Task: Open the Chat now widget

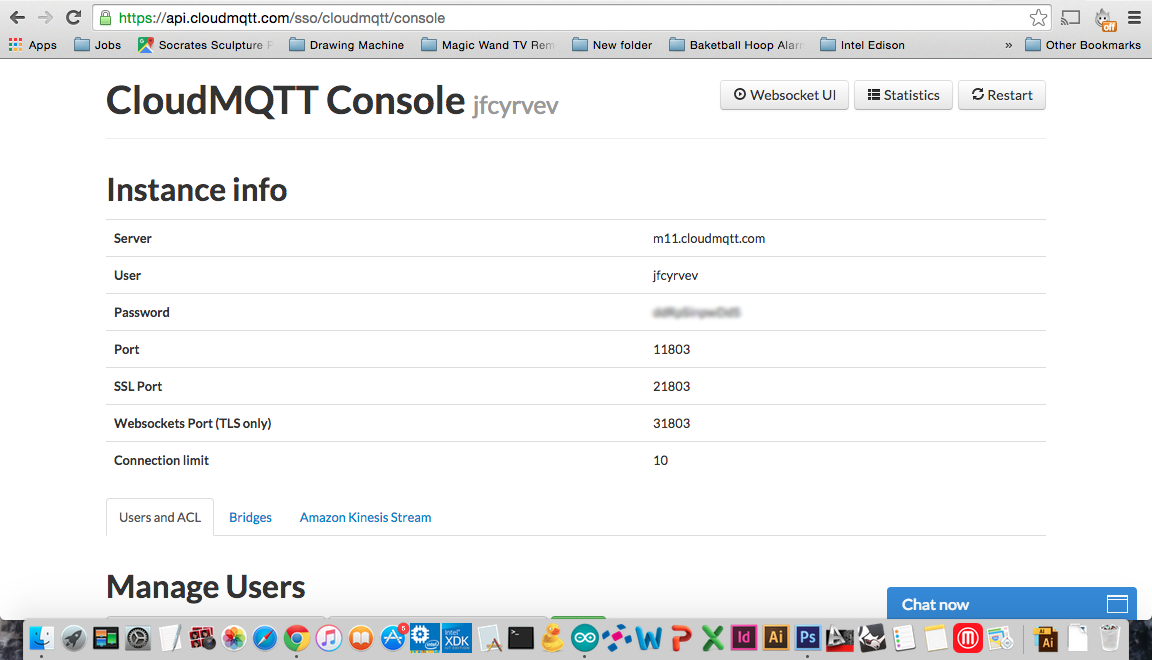Action: [1012, 604]
